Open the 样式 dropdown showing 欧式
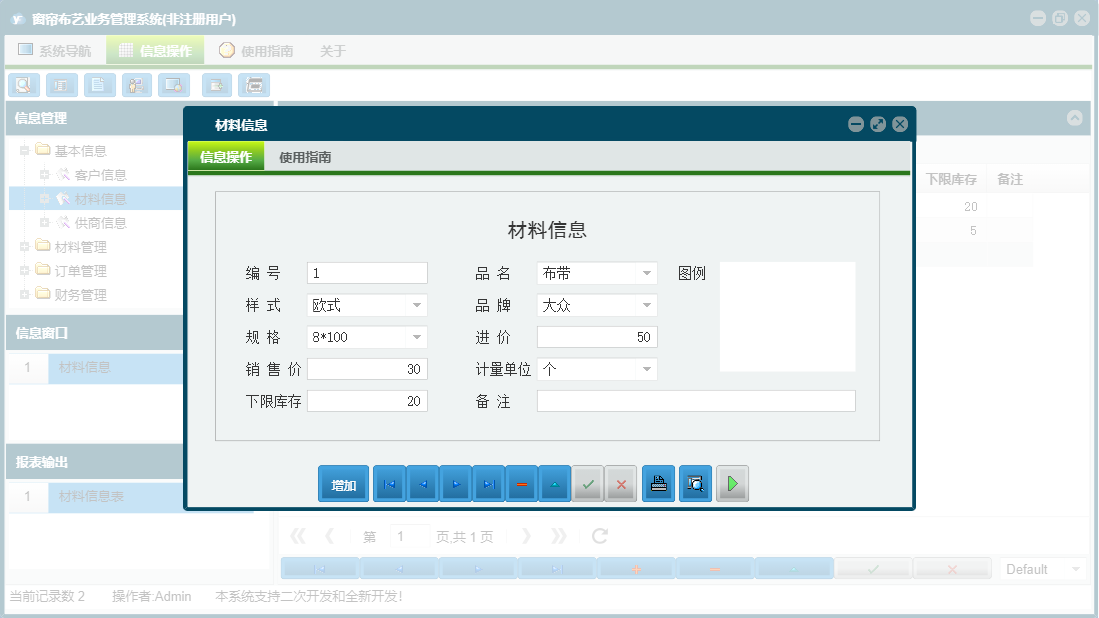Screen dimensions: 1099x618 417,305
